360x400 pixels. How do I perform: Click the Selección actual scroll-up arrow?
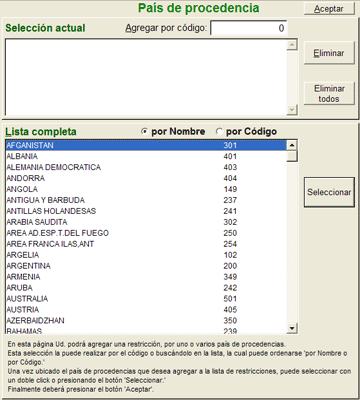click(x=292, y=45)
